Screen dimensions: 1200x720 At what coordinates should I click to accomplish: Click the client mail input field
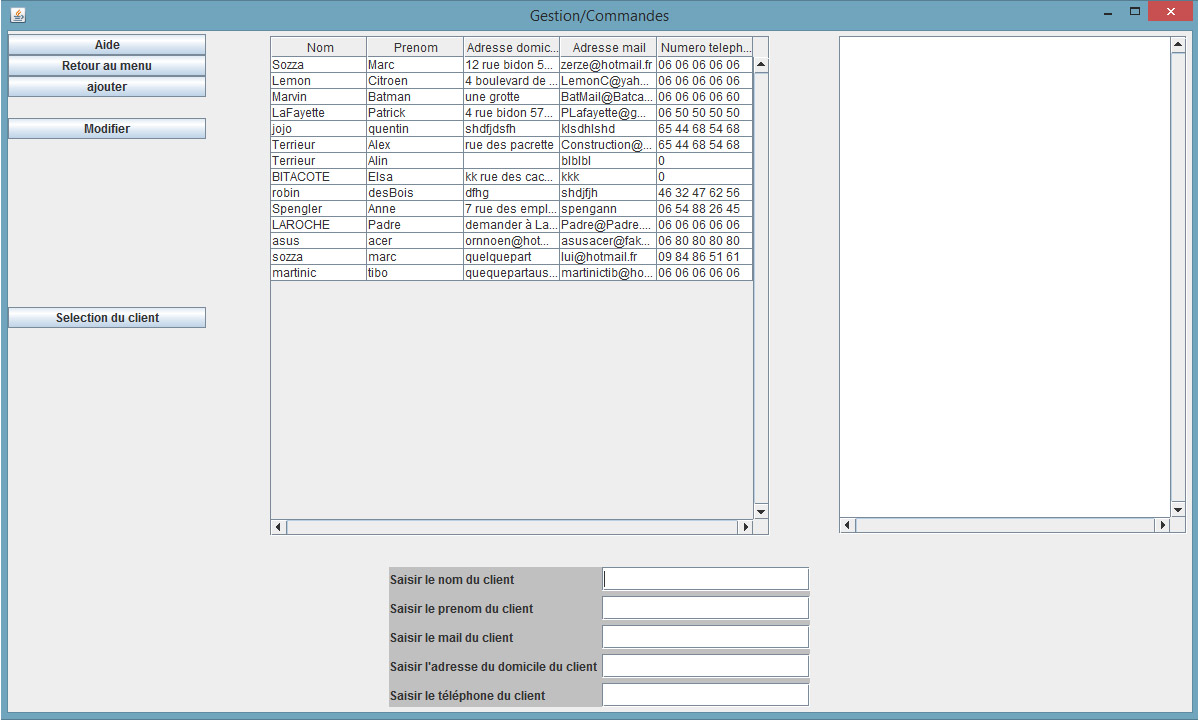tap(705, 637)
